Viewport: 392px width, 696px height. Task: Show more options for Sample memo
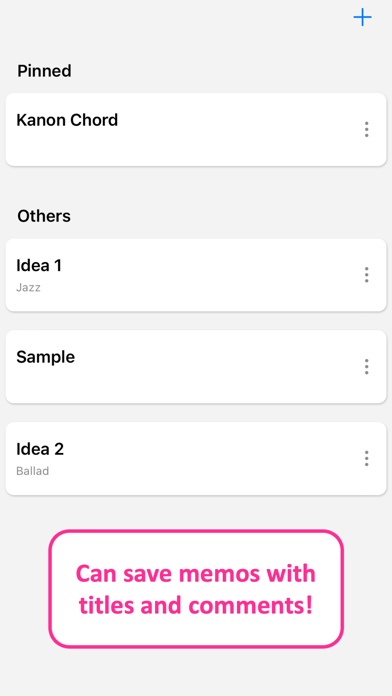pyautogui.click(x=366, y=367)
